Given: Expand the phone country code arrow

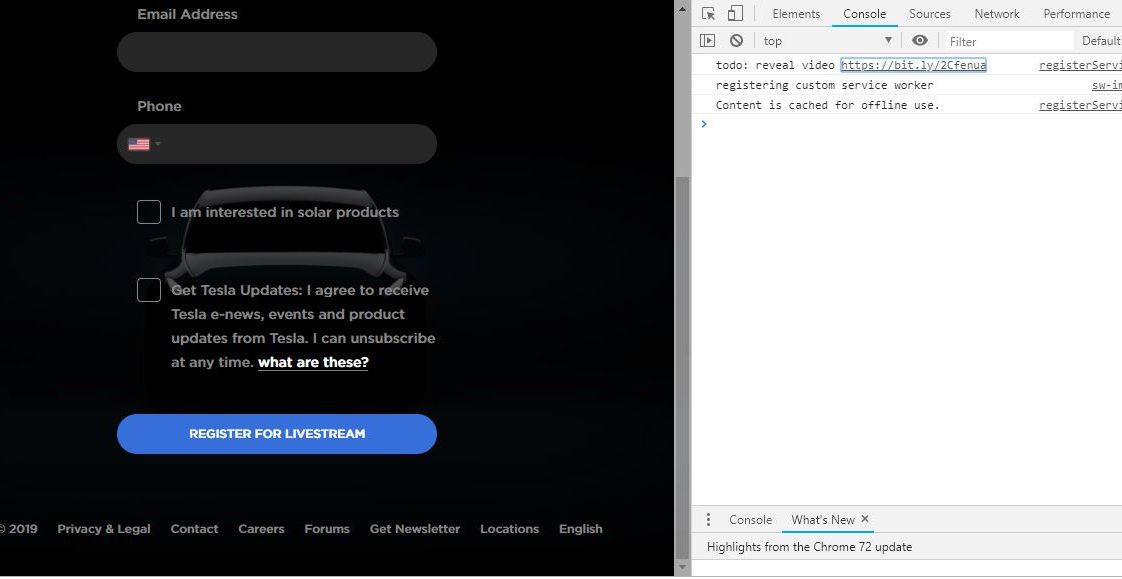Looking at the screenshot, I should point(158,145).
